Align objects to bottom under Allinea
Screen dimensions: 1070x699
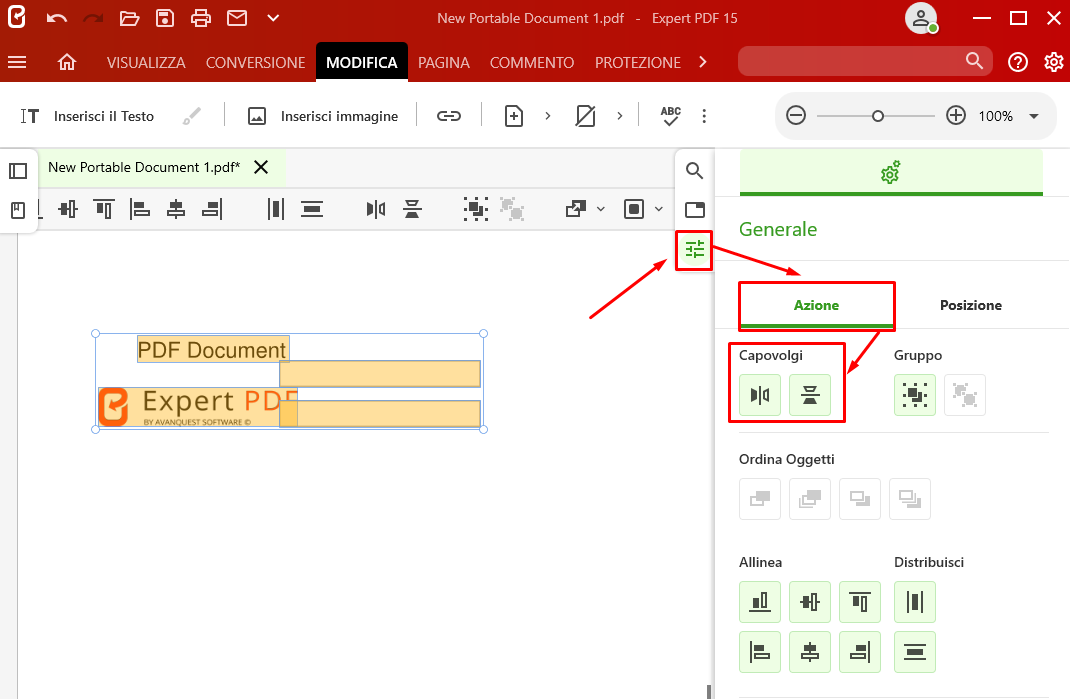(760, 602)
